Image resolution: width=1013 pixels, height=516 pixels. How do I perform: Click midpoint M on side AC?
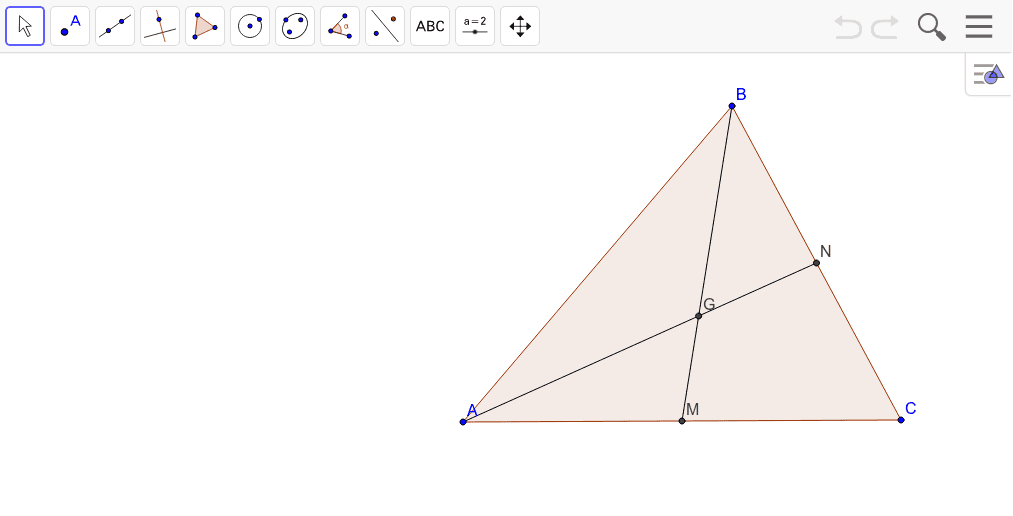click(682, 421)
